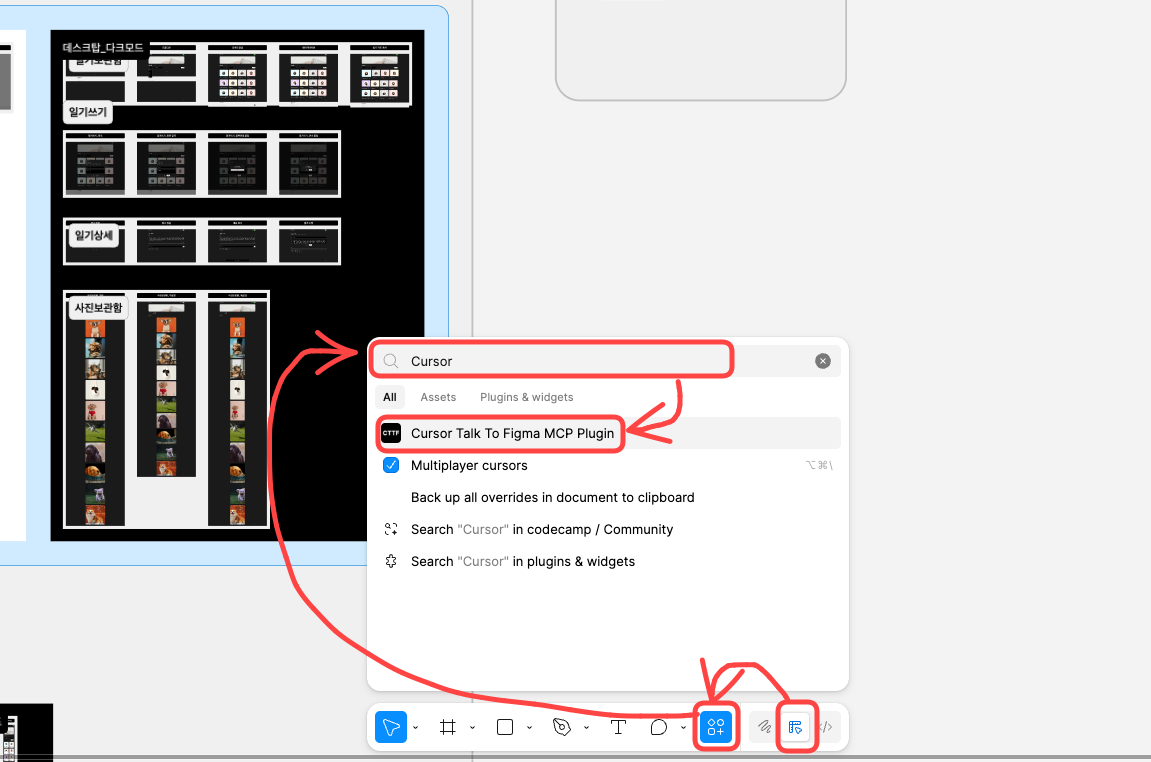Select the Pen tool

coord(562,727)
